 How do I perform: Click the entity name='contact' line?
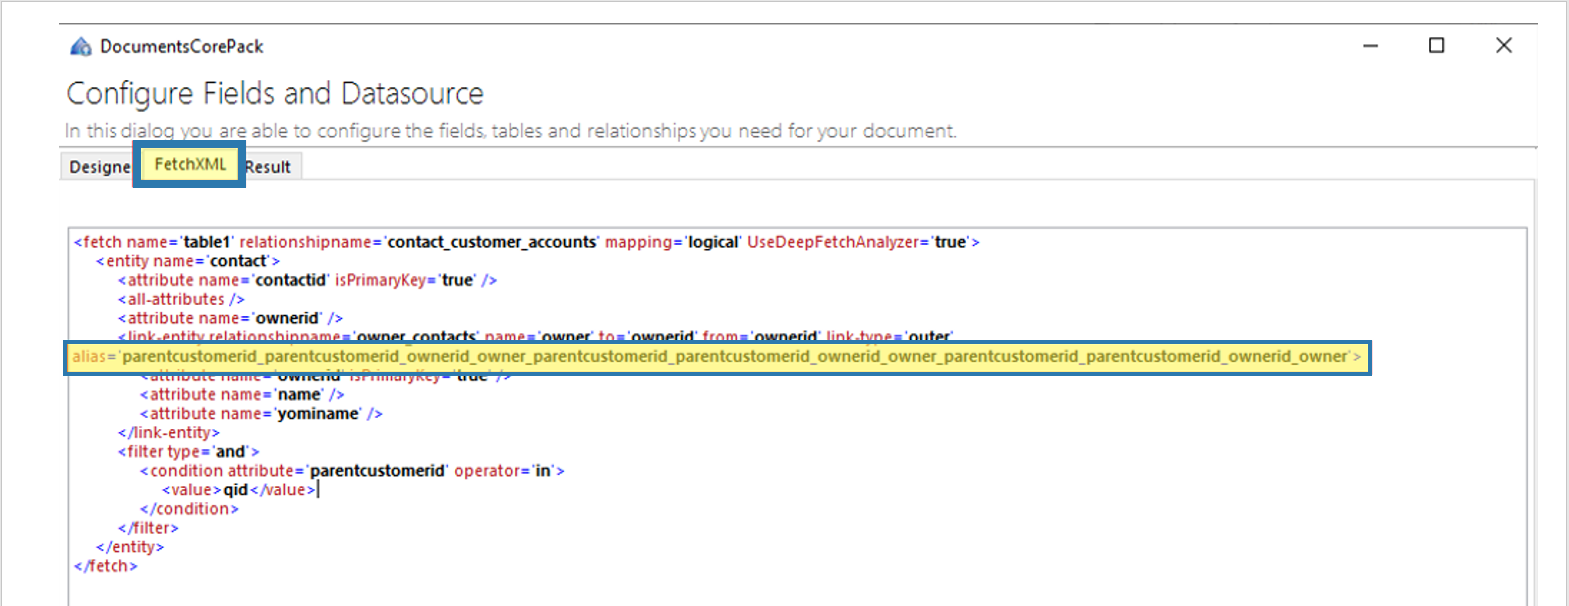[187, 261]
